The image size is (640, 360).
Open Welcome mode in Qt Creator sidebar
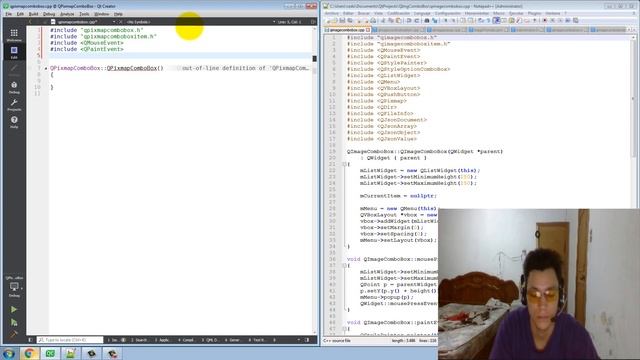tap(14, 35)
